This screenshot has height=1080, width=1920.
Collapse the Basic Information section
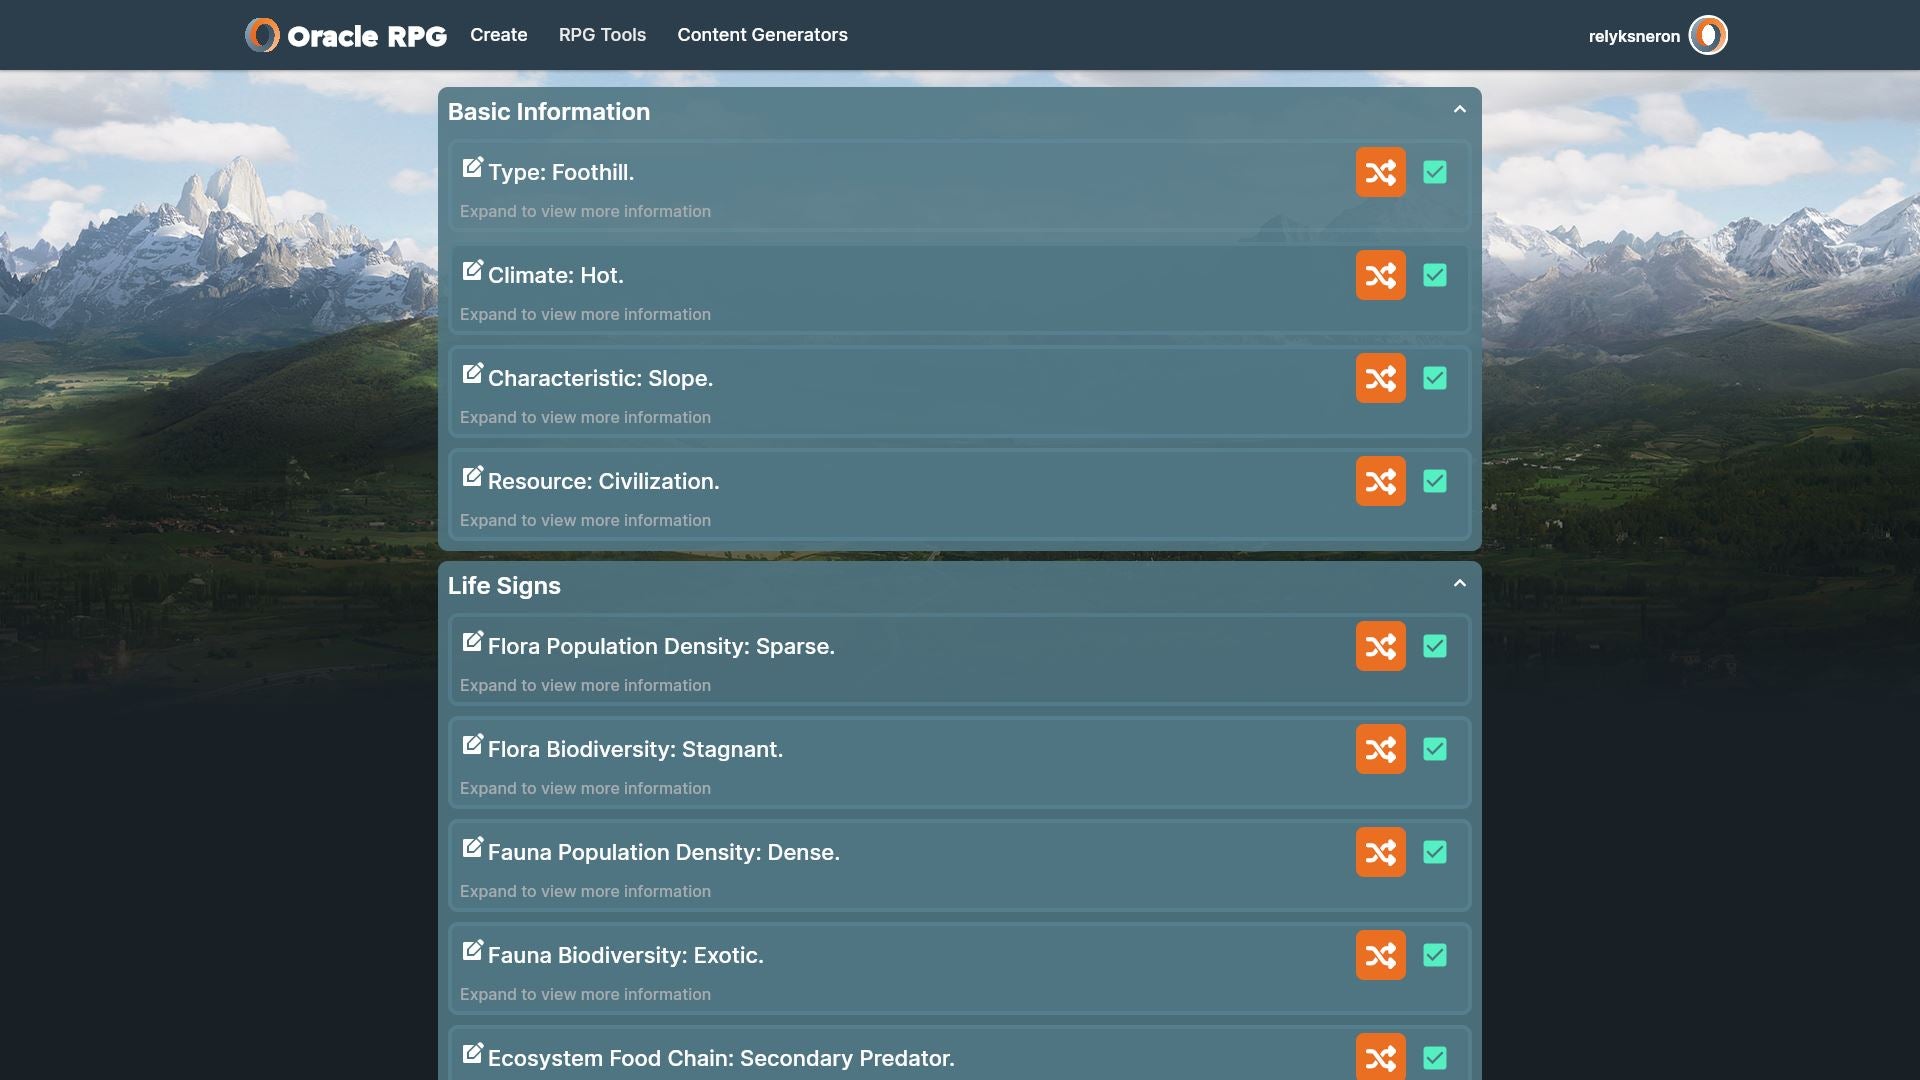pos(1459,110)
